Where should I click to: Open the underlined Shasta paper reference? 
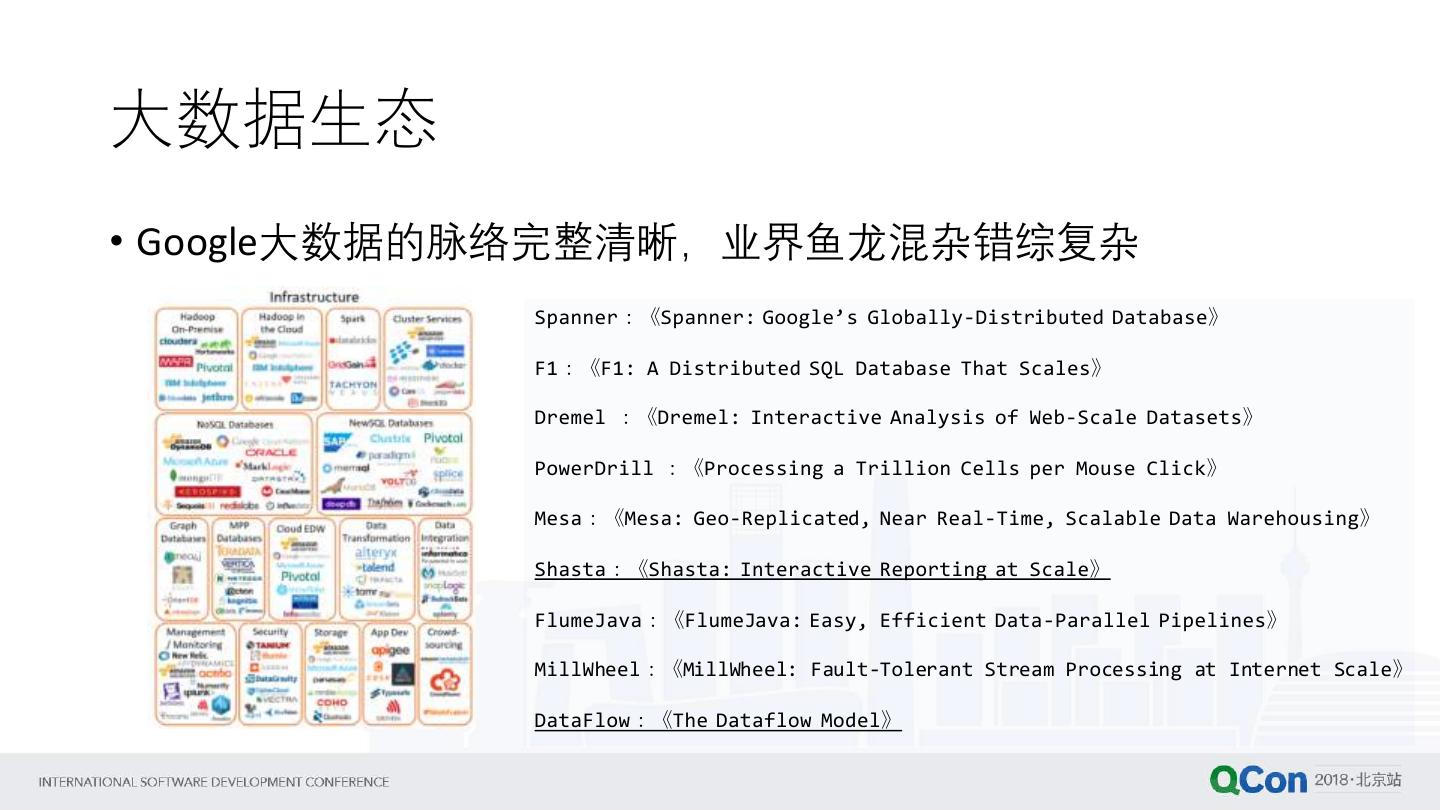click(x=822, y=569)
